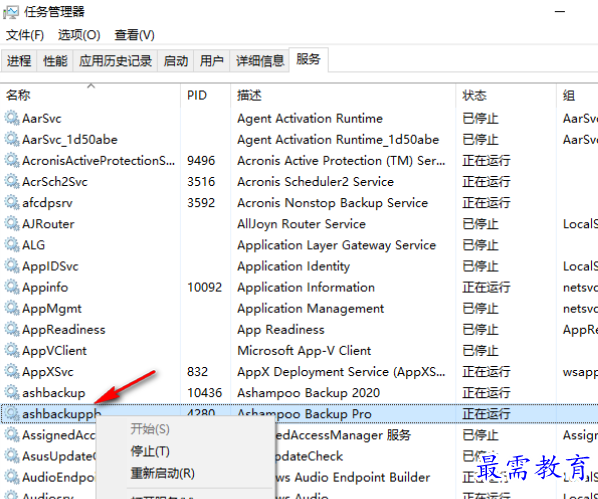Viewport: 598px width, 499px height.
Task: Click PID 3516 cell
Action: point(201,181)
